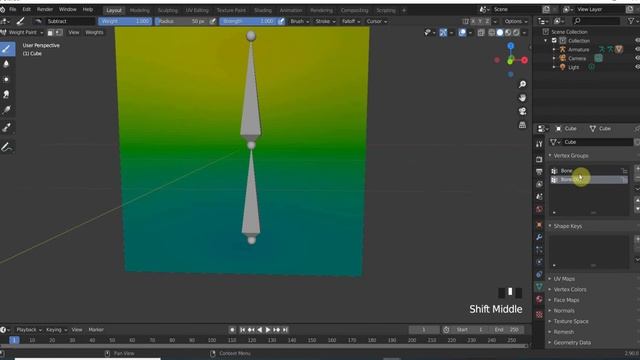The width and height of the screenshot is (640, 360).
Task: Switch to solid viewport shading
Action: coord(500,33)
